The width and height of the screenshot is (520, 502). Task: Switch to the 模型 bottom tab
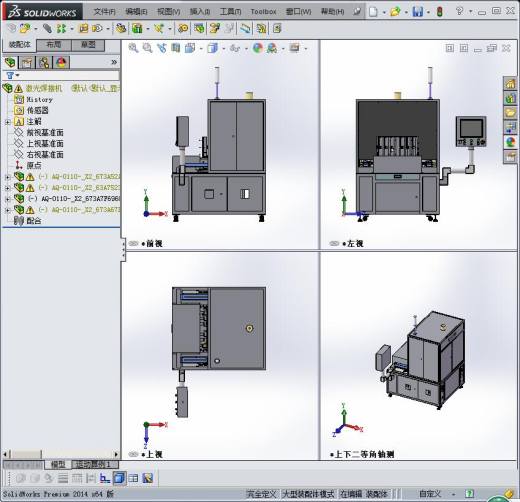pyautogui.click(x=57, y=464)
